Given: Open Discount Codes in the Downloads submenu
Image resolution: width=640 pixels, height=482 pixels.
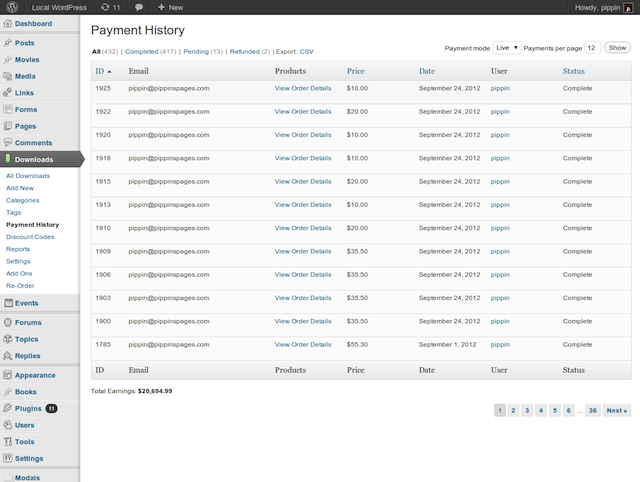Looking at the screenshot, I should (30, 237).
